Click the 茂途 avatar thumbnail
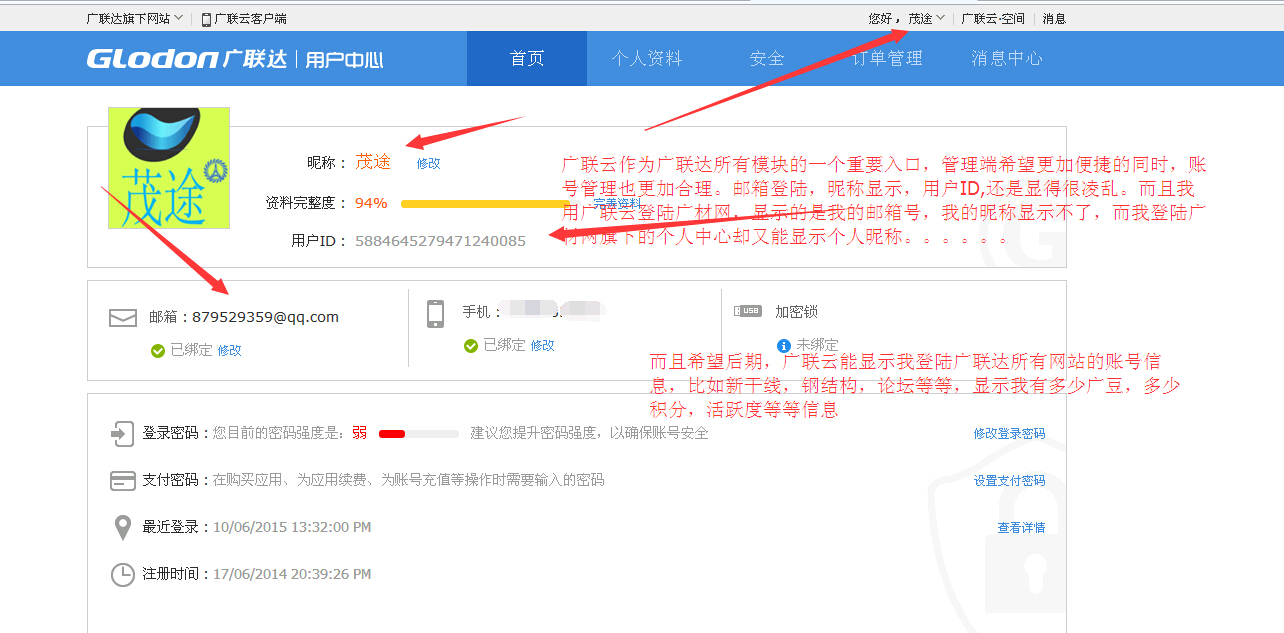The height and width of the screenshot is (633, 1284). click(x=168, y=167)
